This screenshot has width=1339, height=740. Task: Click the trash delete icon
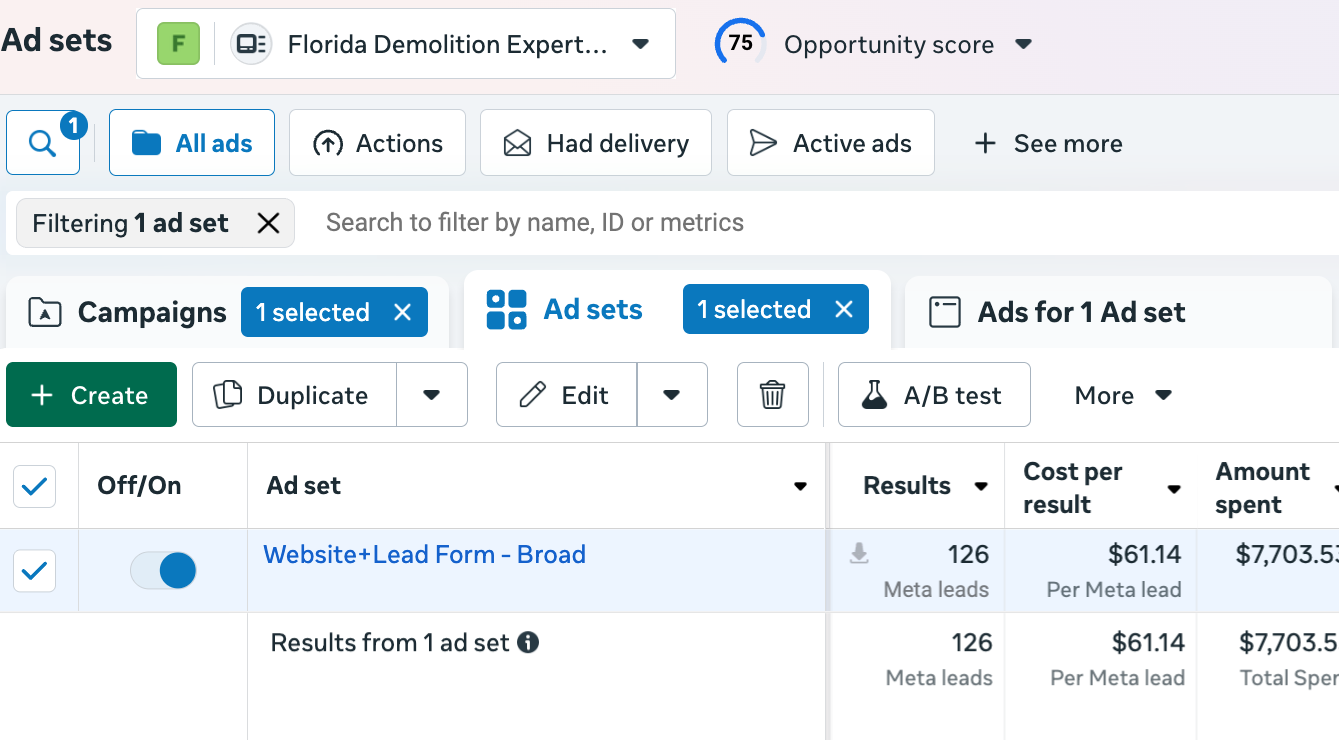coord(772,395)
